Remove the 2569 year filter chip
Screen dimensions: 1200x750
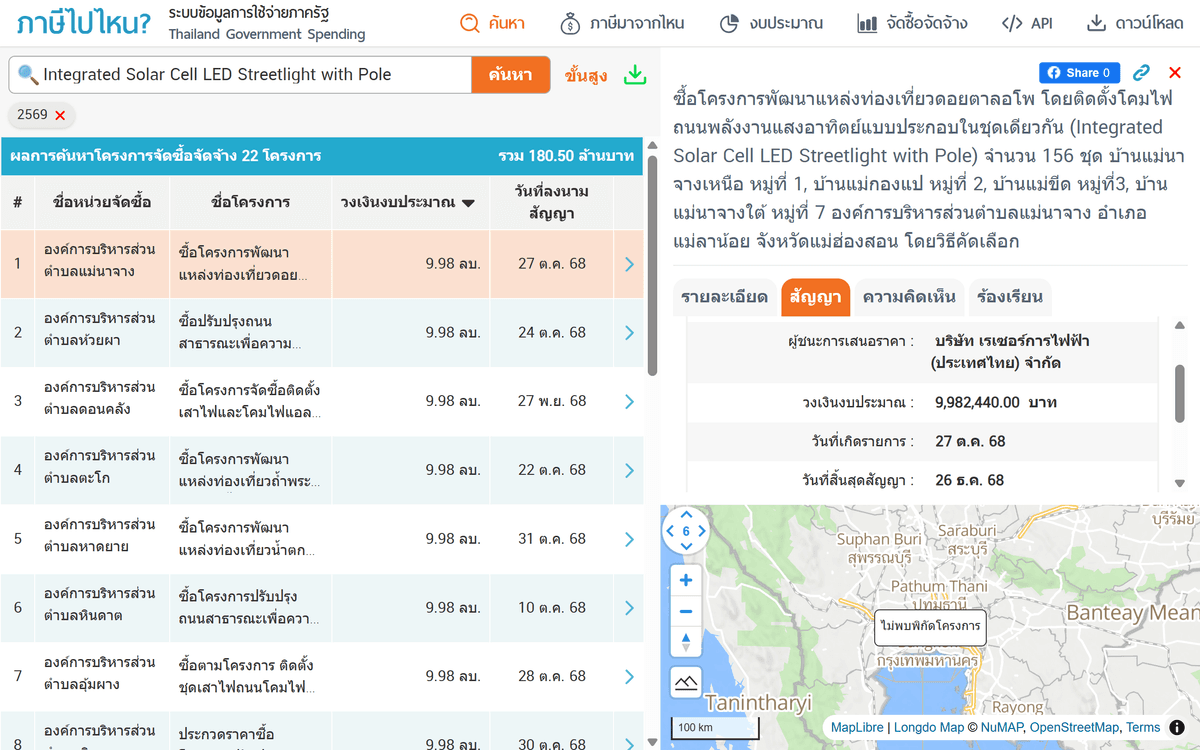pos(60,115)
